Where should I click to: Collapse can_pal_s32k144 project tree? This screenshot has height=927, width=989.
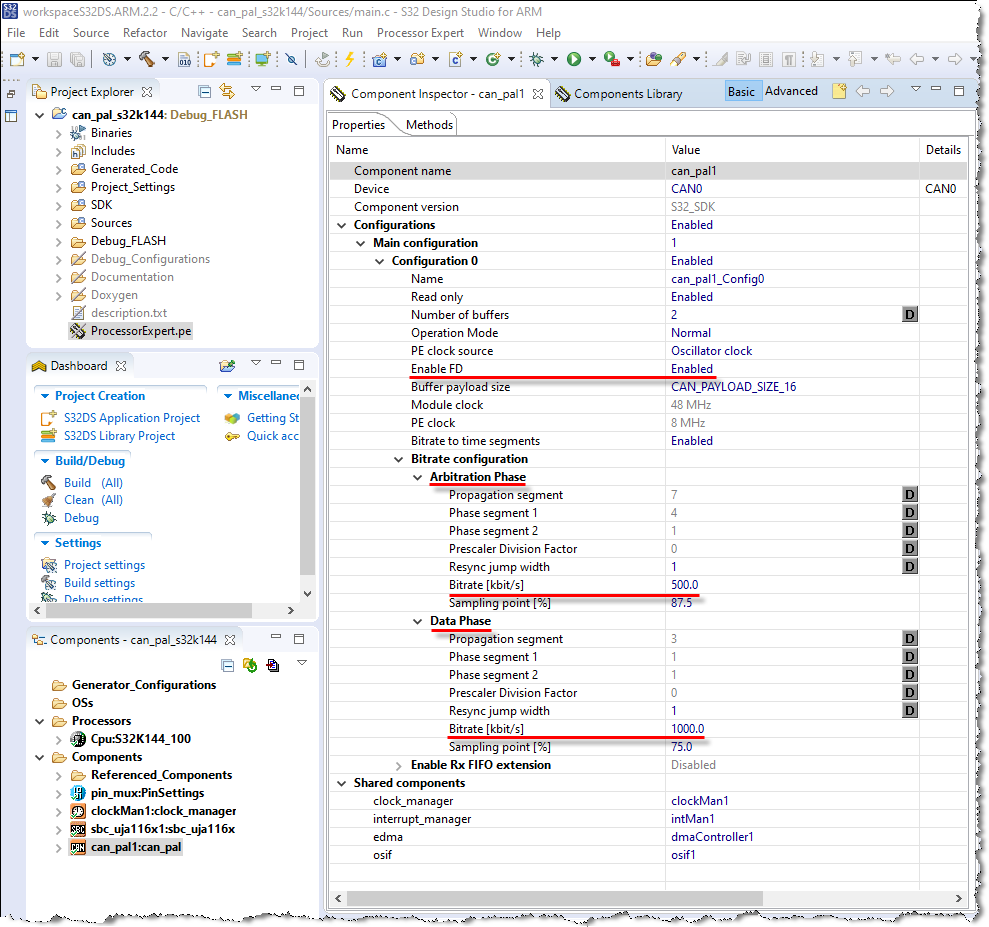39,115
